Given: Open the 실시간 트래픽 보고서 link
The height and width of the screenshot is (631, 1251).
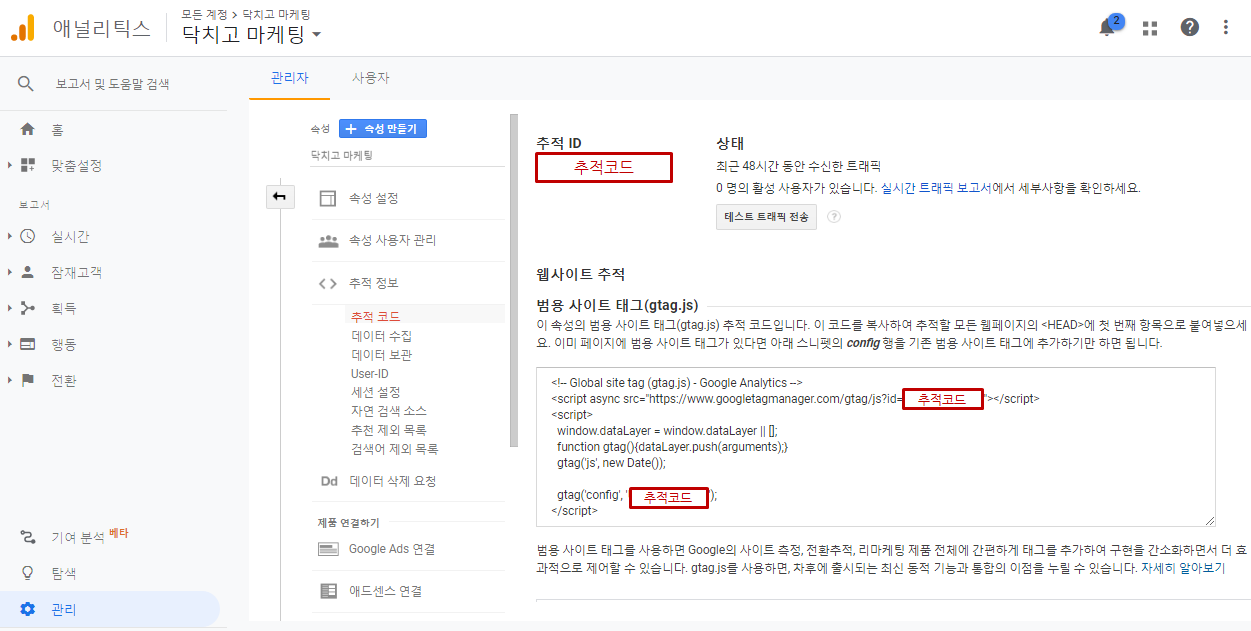Looking at the screenshot, I should point(939,188).
